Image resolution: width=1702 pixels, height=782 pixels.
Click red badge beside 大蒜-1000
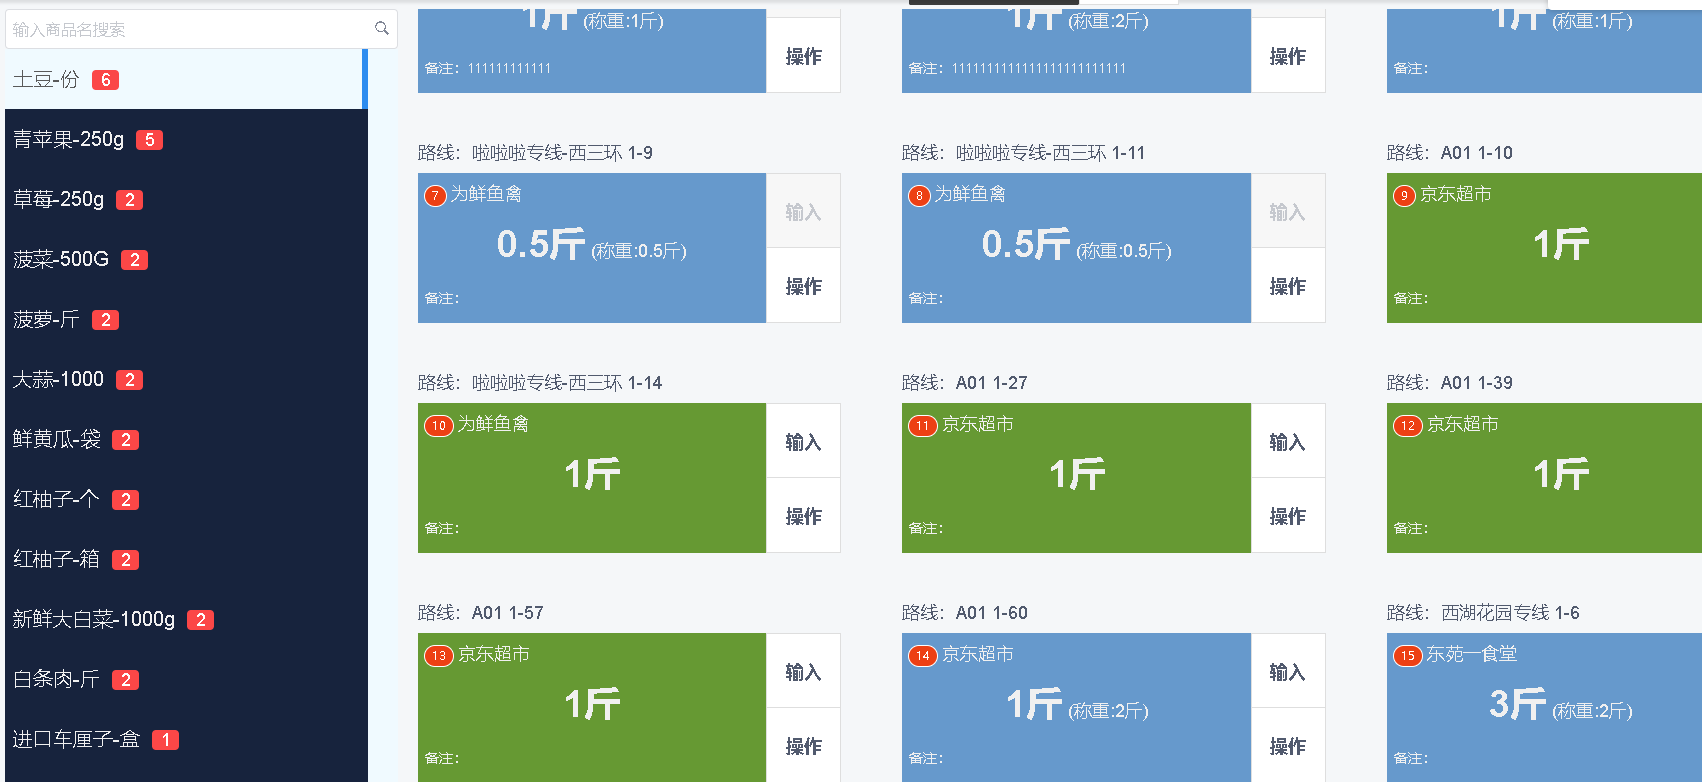click(129, 380)
